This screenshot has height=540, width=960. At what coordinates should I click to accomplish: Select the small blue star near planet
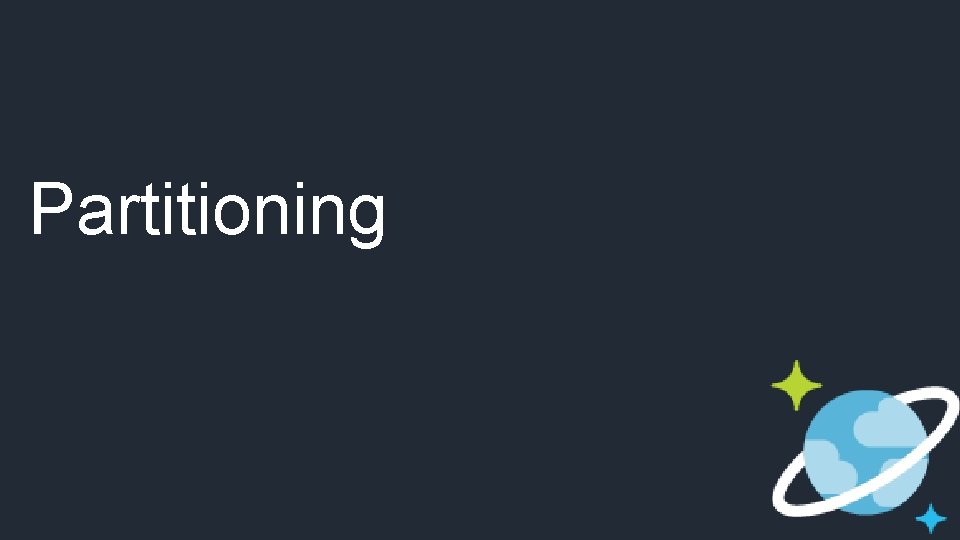[931, 519]
